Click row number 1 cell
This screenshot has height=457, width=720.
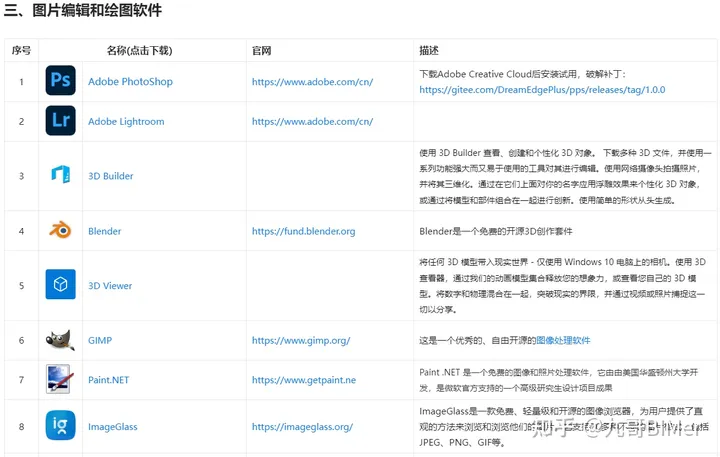click(x=22, y=82)
